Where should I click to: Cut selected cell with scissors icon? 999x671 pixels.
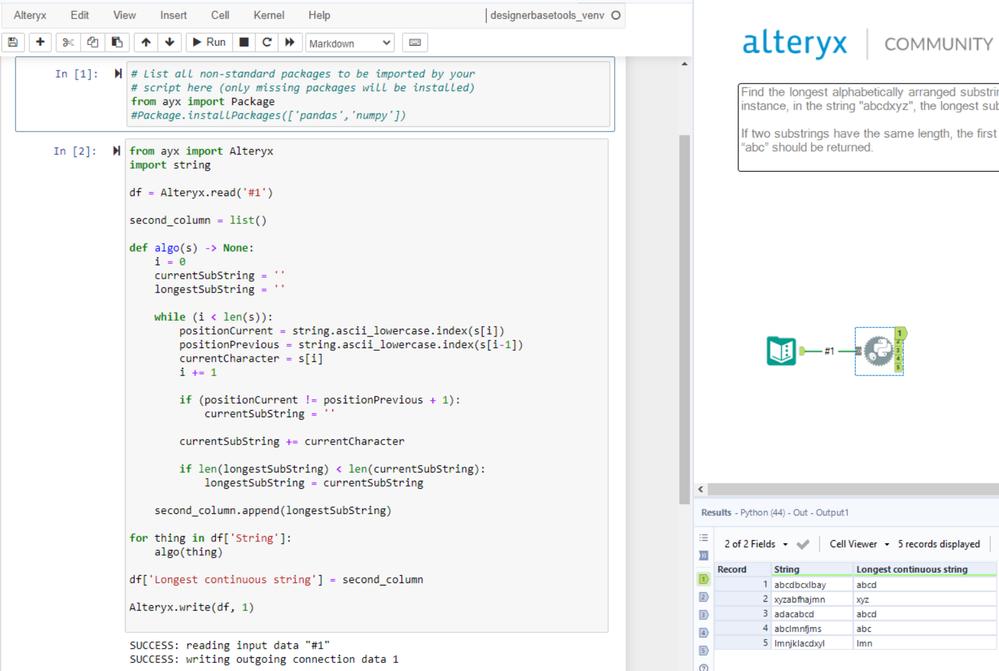[x=68, y=42]
